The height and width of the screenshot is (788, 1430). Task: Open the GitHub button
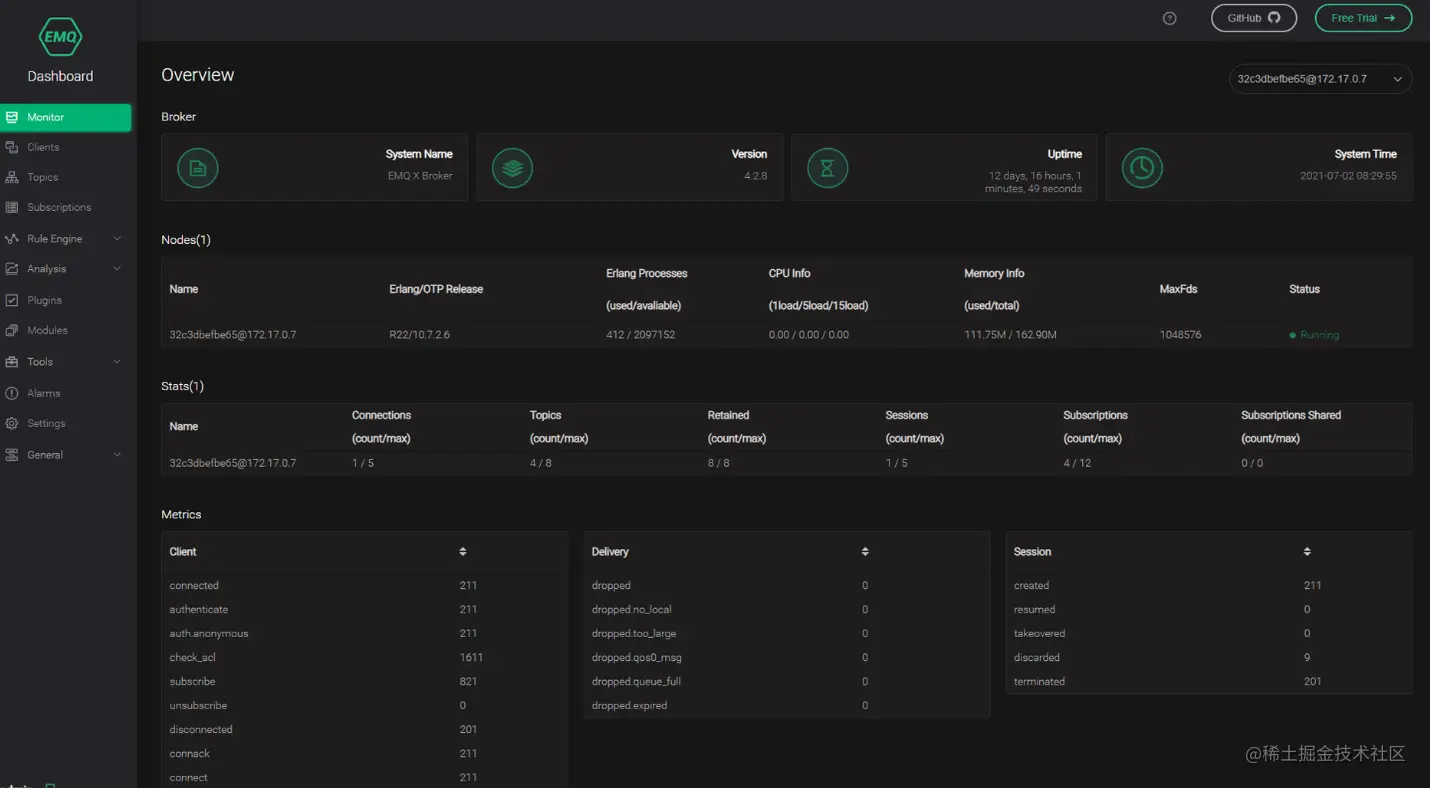(x=1254, y=18)
